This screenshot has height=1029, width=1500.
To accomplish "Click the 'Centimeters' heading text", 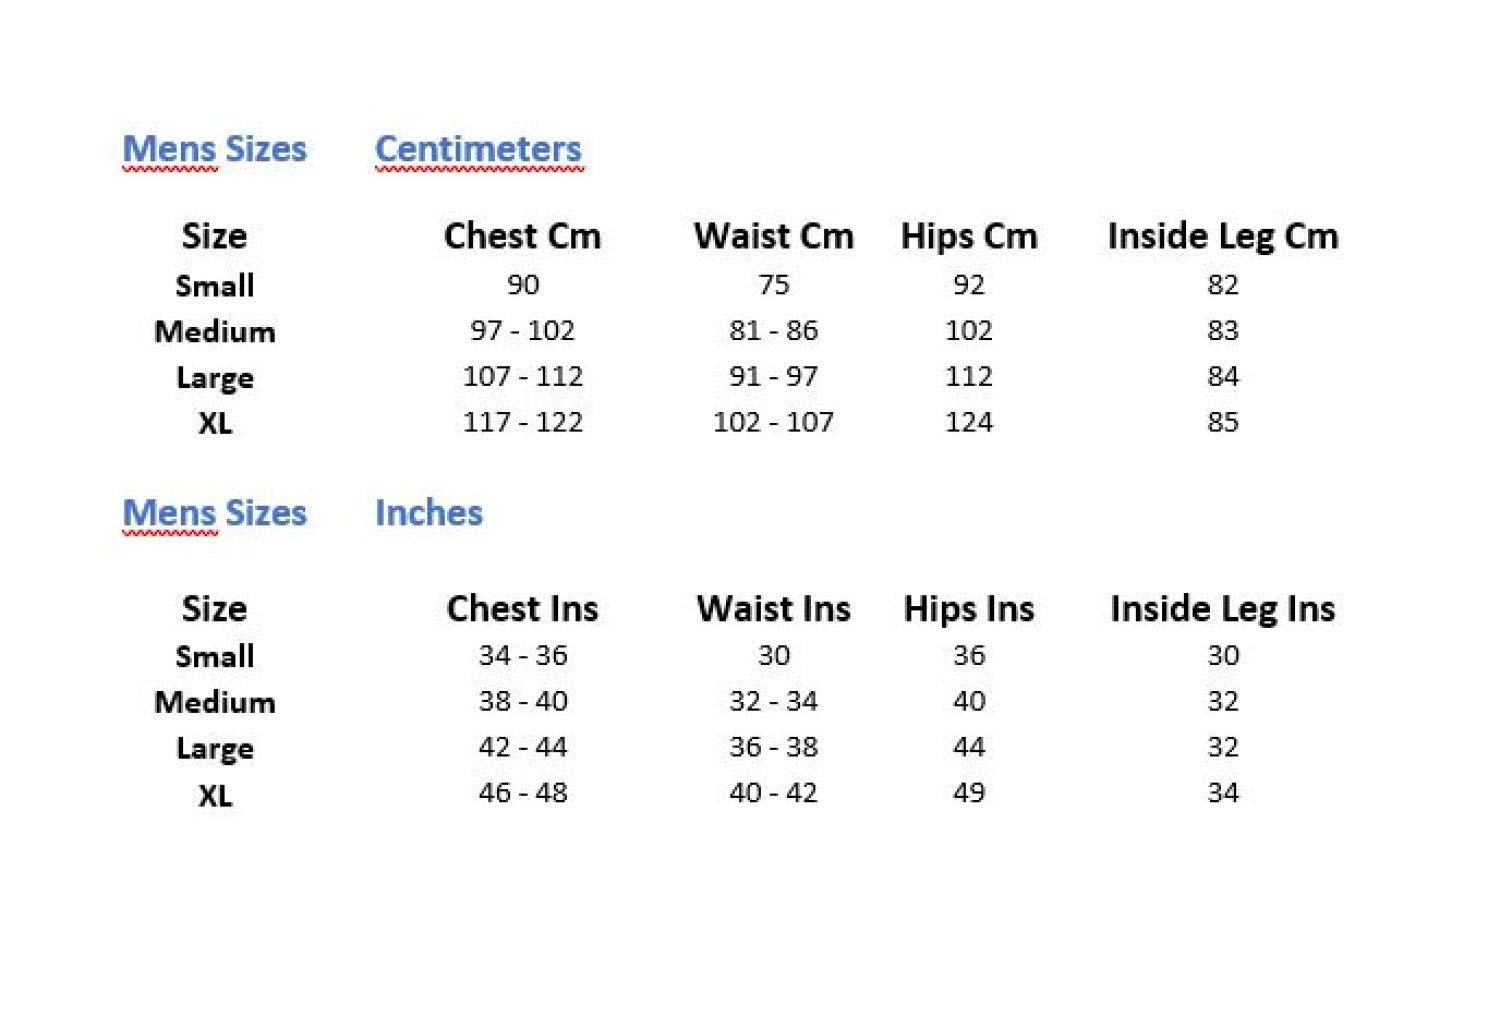I will (477, 149).
